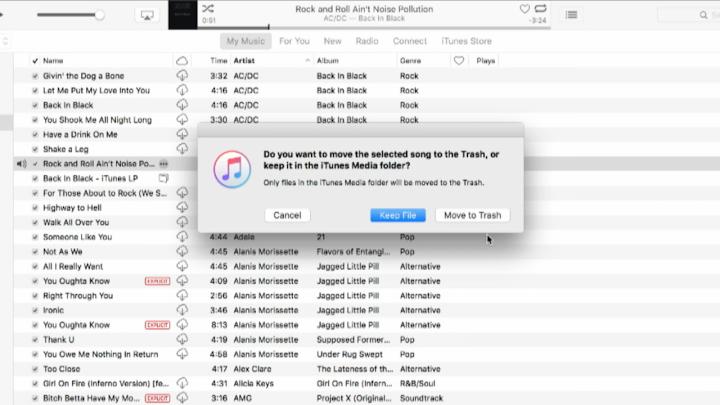720x405 pixels.
Task: Select For Those About to Rock row
Action: click(105, 193)
